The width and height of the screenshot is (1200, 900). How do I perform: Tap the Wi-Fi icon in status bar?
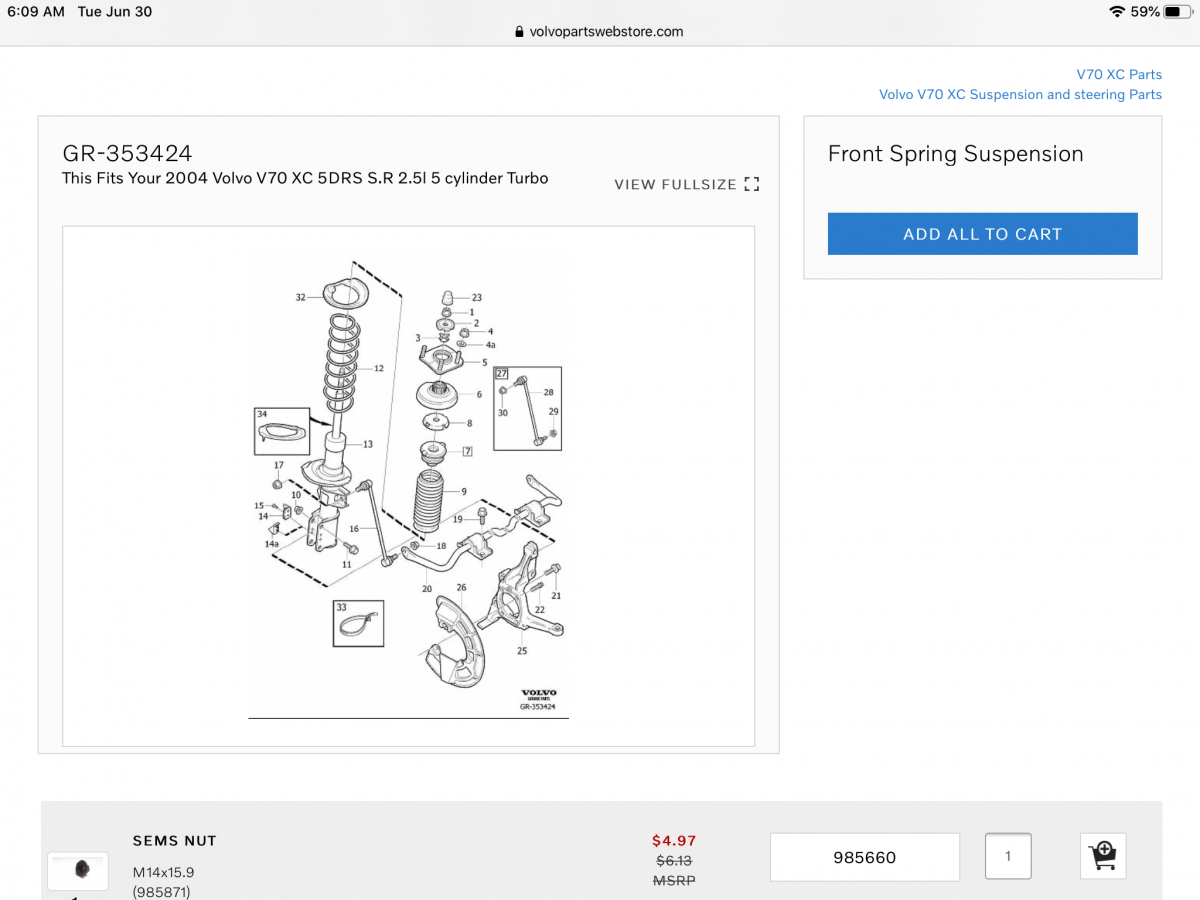(x=1117, y=11)
